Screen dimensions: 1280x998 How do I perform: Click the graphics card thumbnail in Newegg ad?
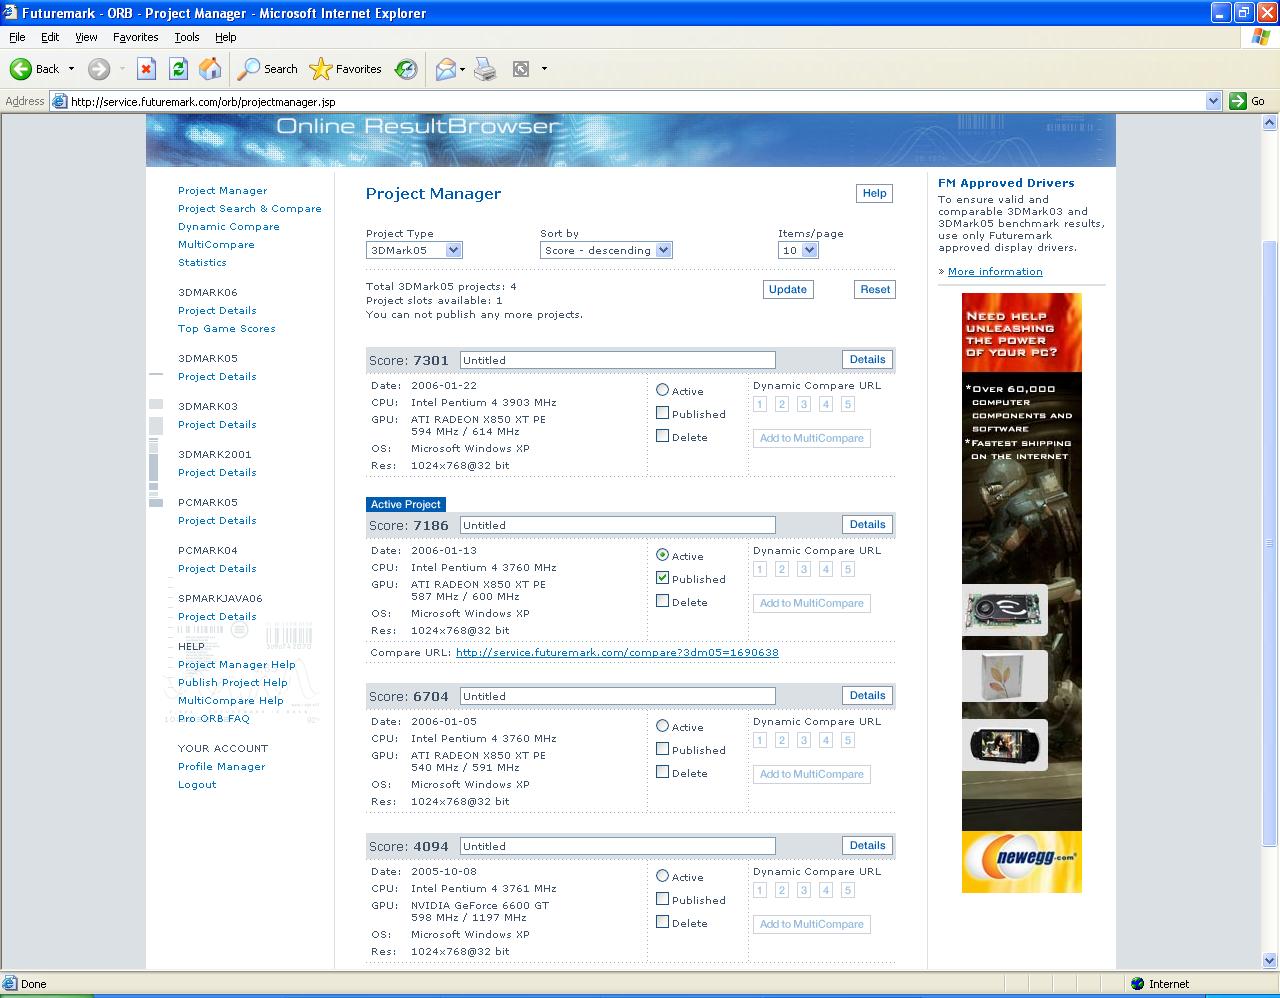tap(1004, 609)
